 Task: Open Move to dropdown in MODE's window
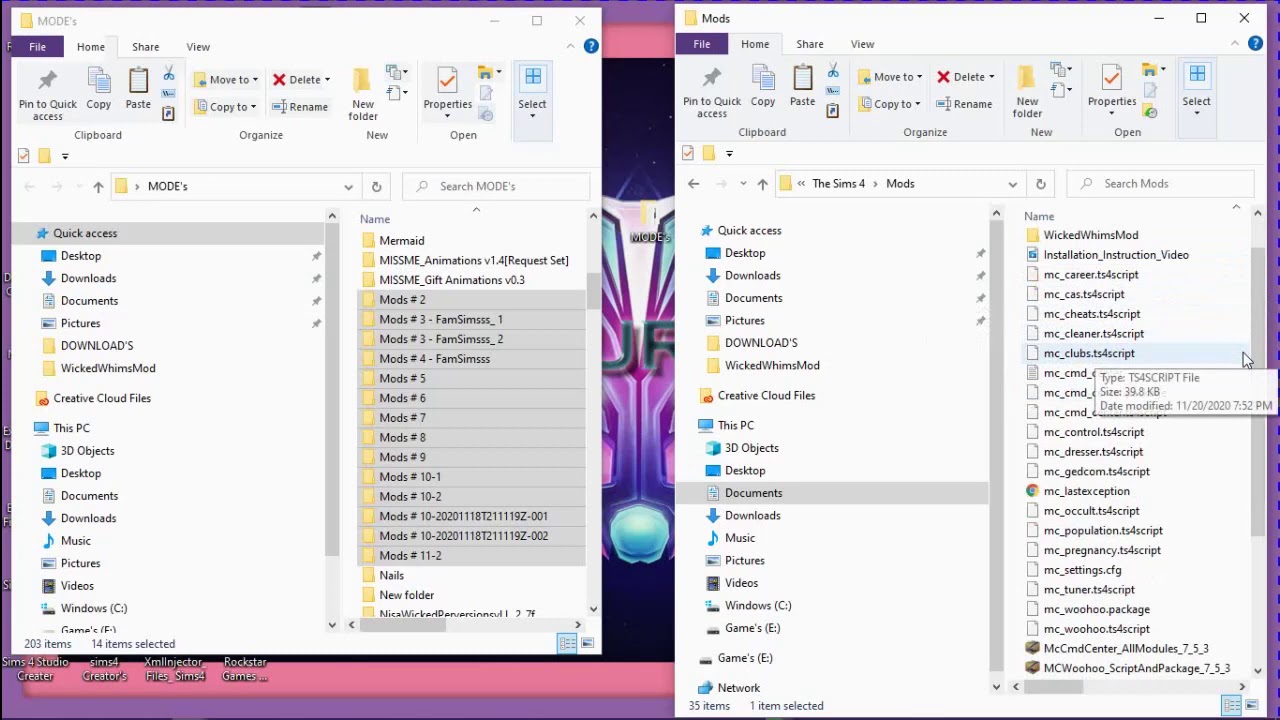click(226, 79)
